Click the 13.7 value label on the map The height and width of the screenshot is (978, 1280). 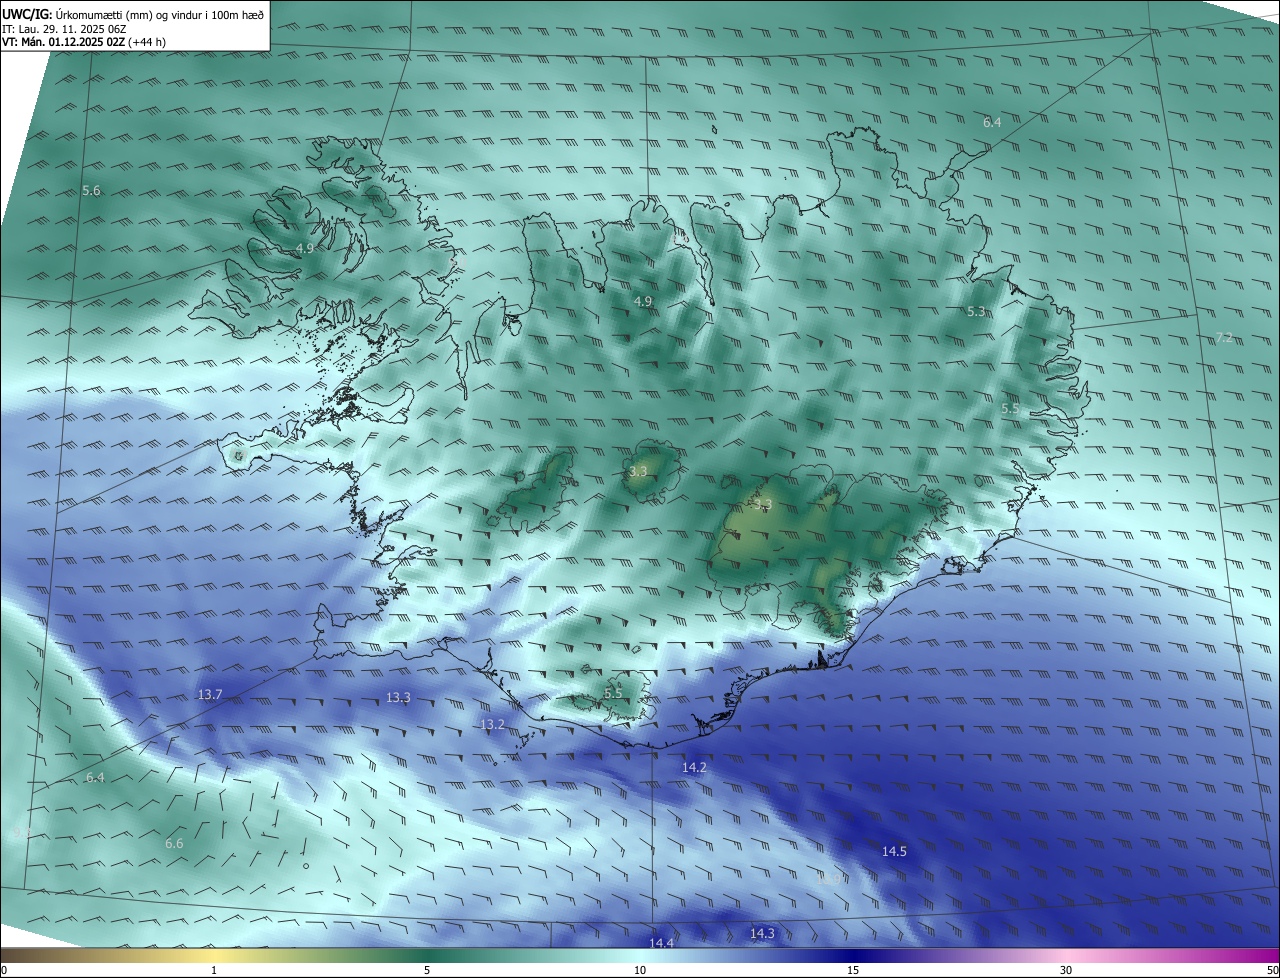tap(209, 694)
